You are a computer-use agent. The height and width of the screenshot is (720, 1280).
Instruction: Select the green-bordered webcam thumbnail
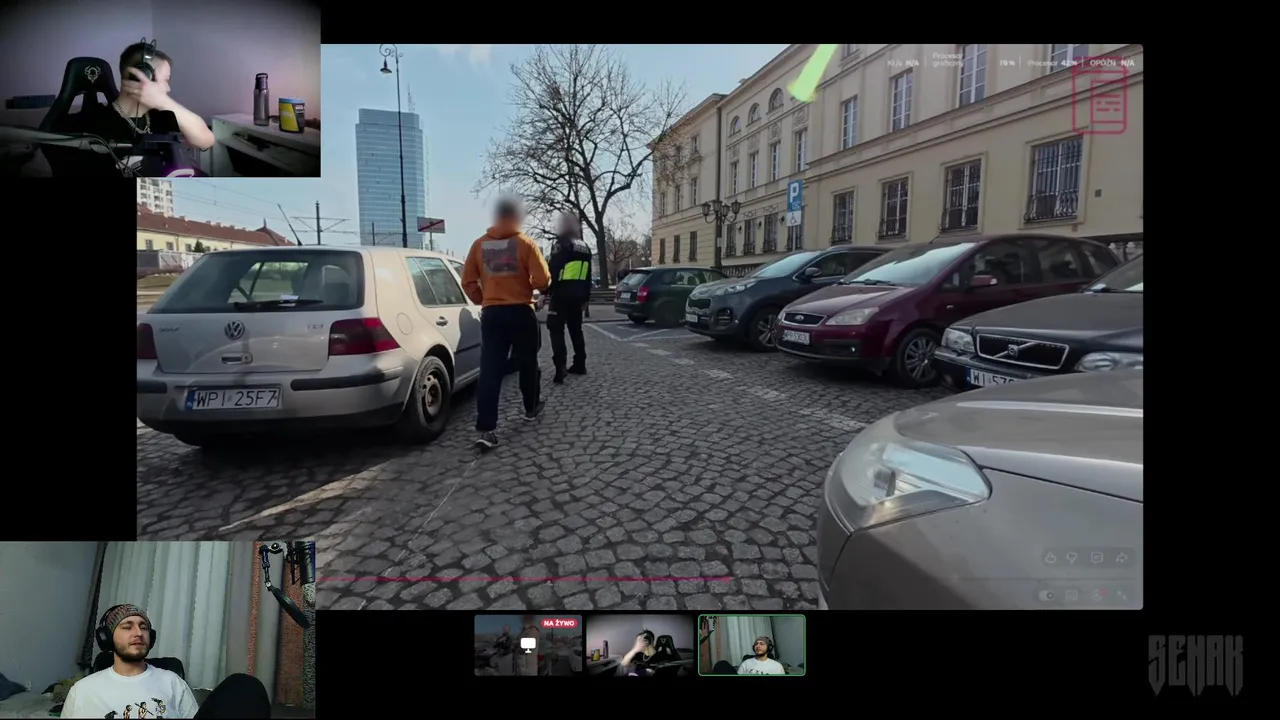pos(751,645)
